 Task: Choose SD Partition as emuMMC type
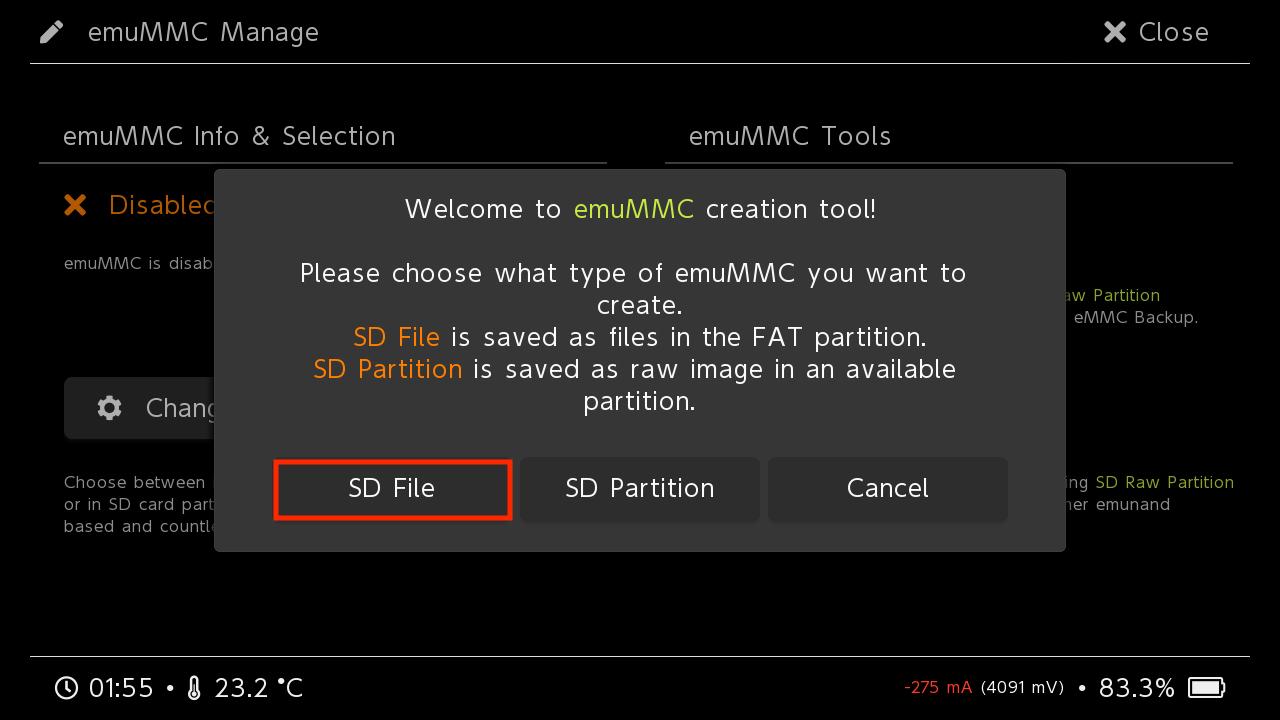639,489
